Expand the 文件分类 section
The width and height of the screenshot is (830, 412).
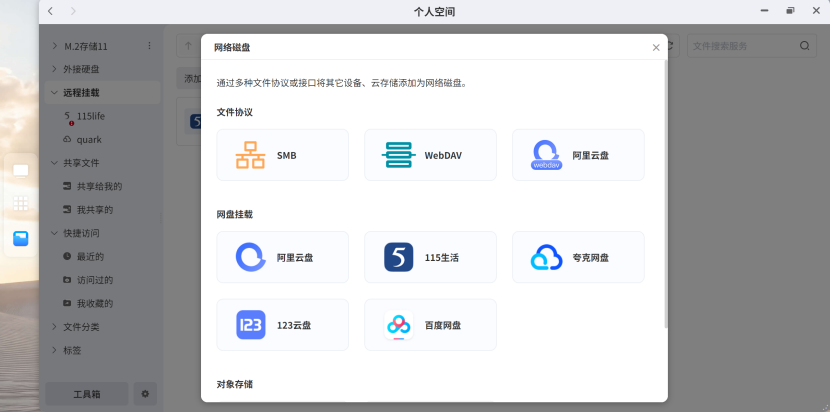(x=55, y=327)
